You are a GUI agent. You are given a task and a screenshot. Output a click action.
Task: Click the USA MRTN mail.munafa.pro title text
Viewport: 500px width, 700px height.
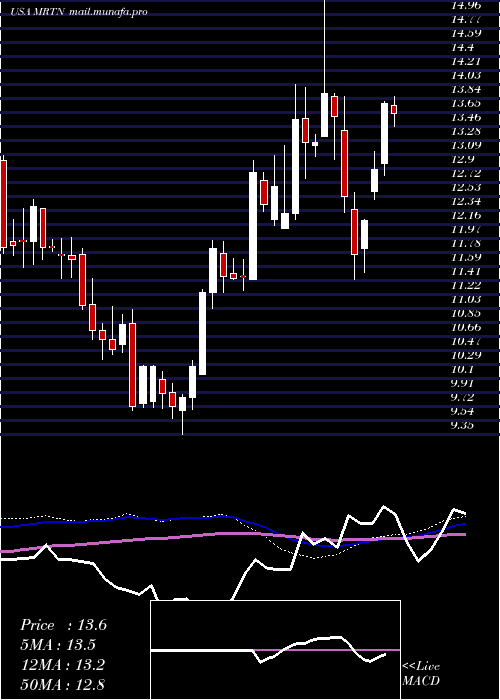79,12
